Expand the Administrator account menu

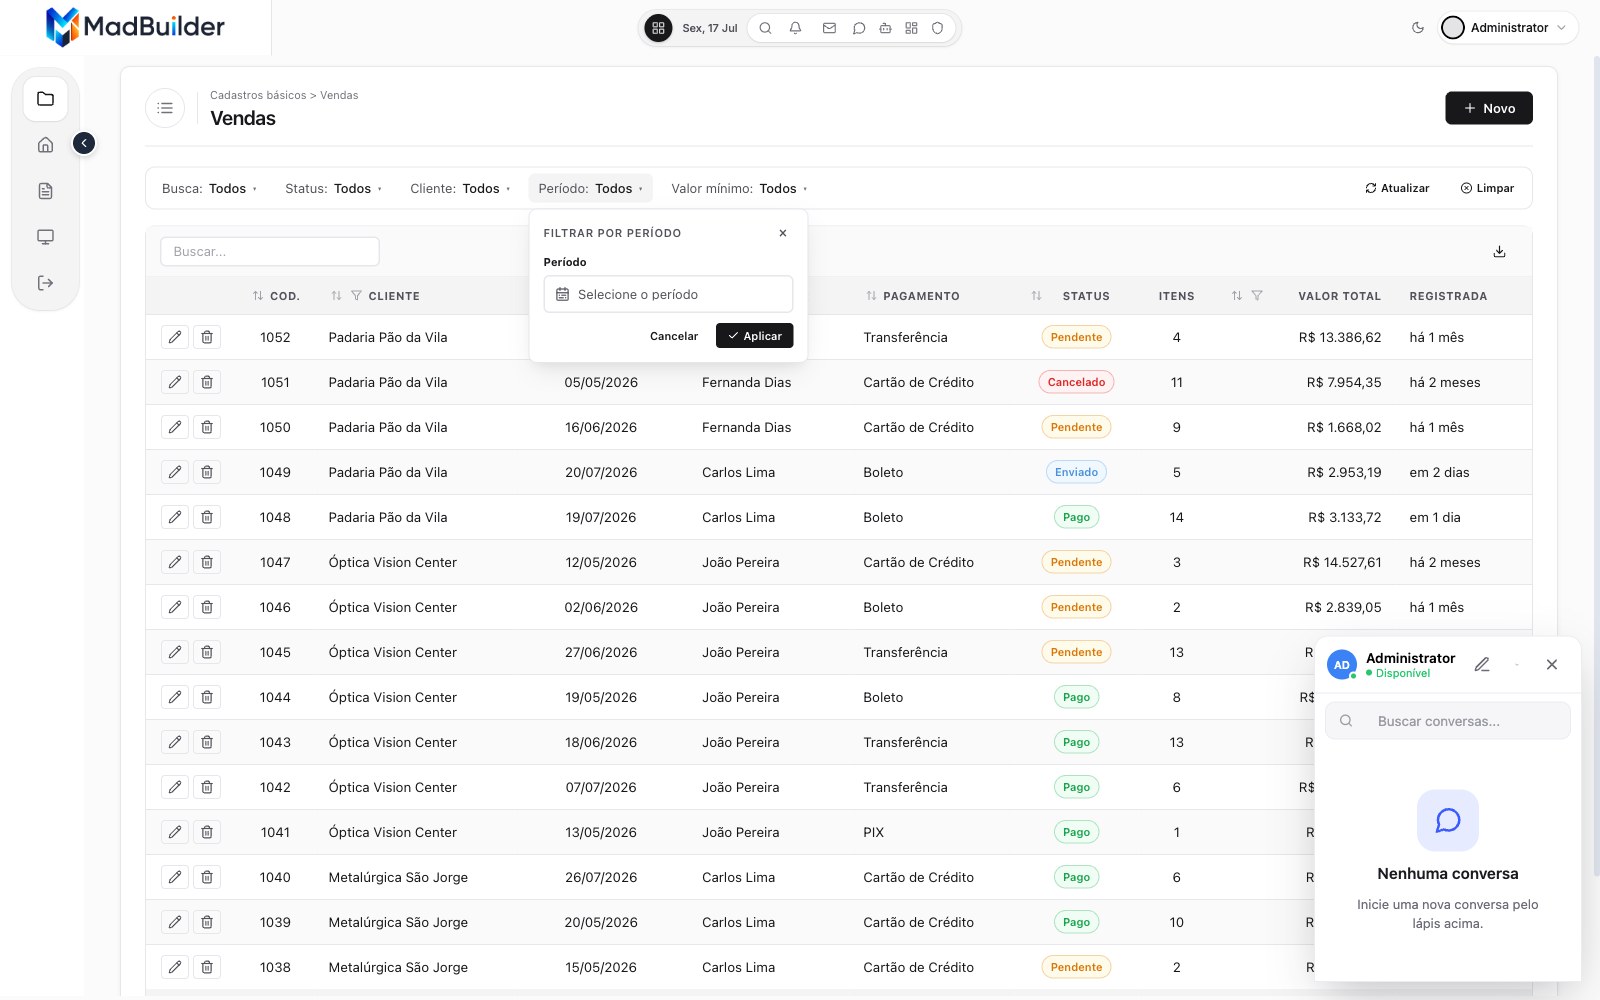[x=1508, y=28]
